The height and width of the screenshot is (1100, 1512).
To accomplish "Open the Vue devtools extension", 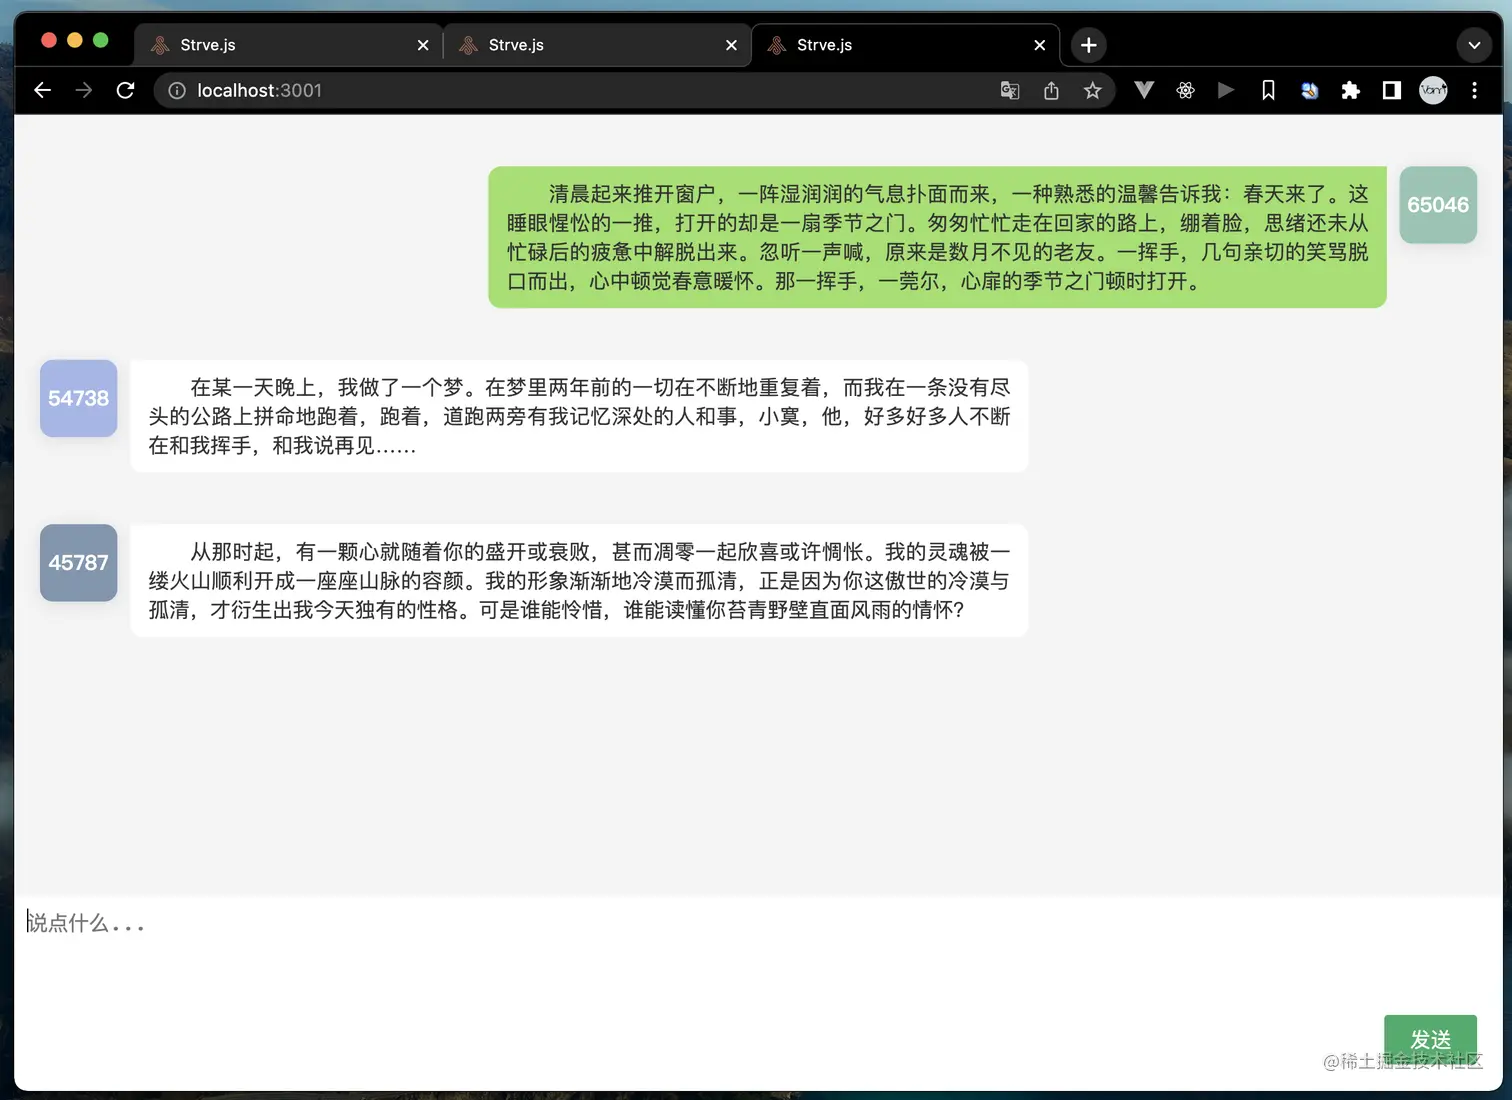I will click(1144, 90).
